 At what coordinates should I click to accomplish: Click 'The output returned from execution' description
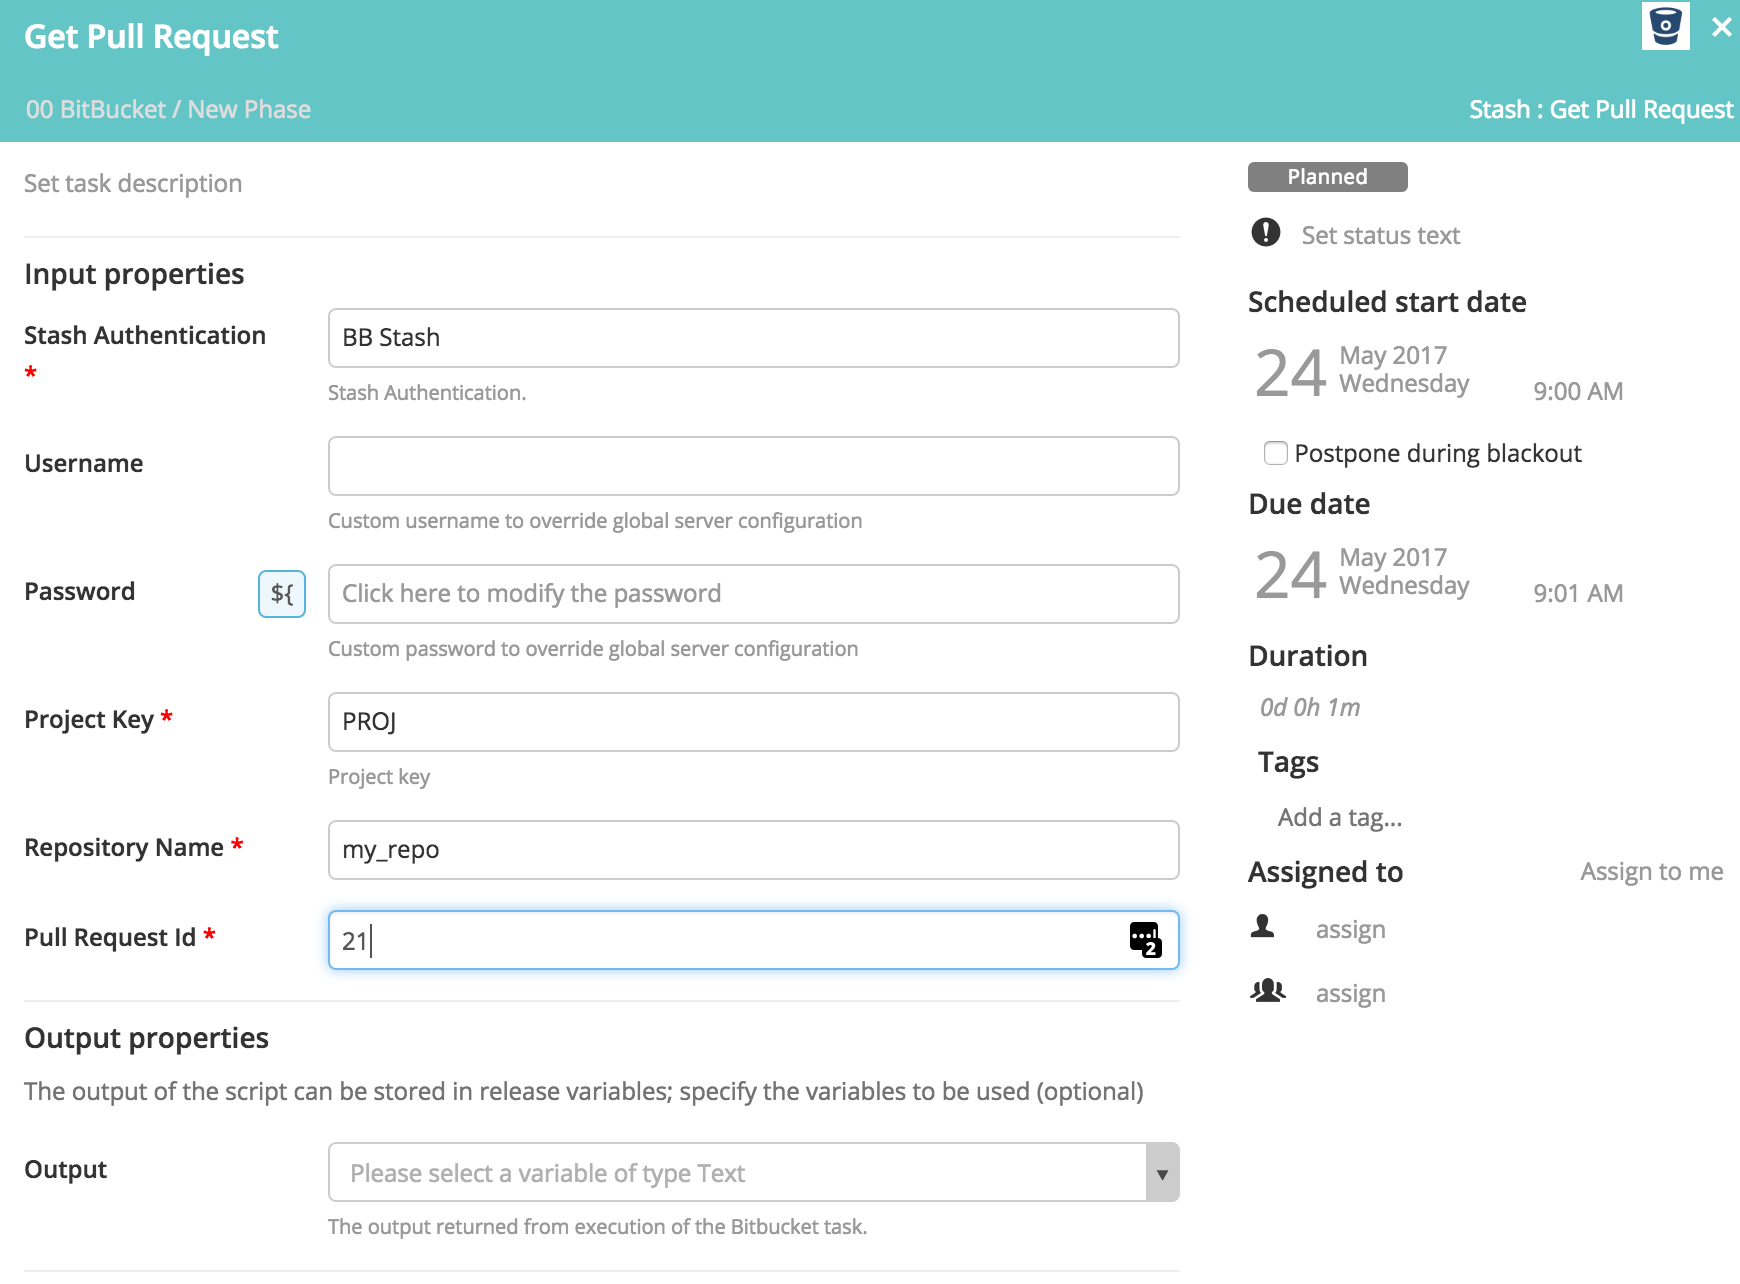598,1227
